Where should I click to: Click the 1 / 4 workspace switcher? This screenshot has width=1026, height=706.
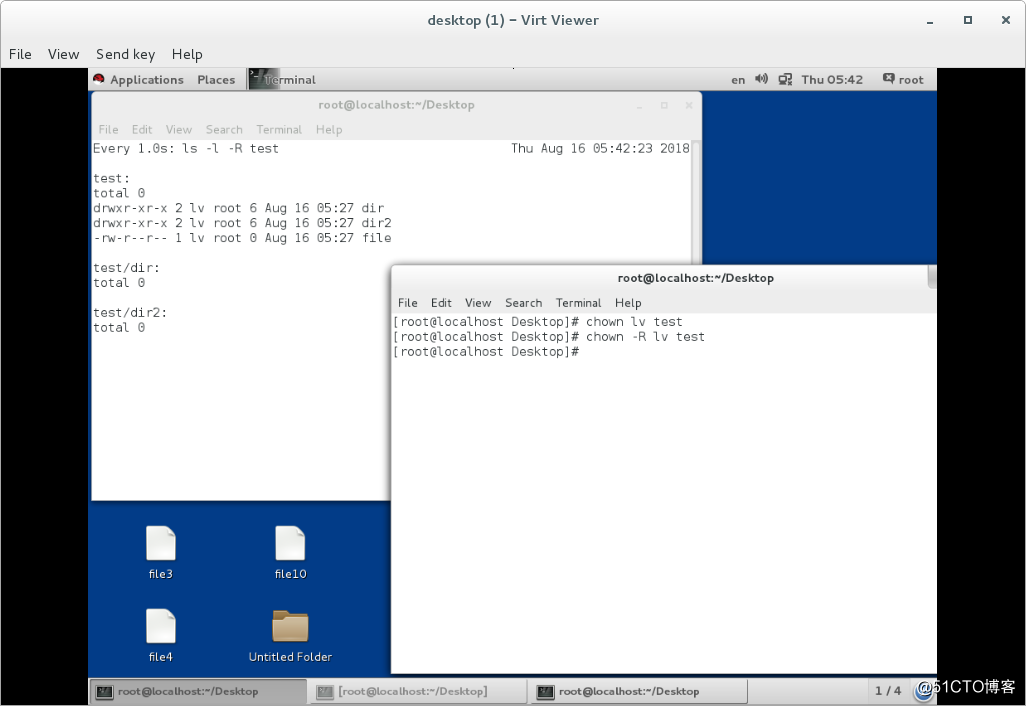[888, 691]
